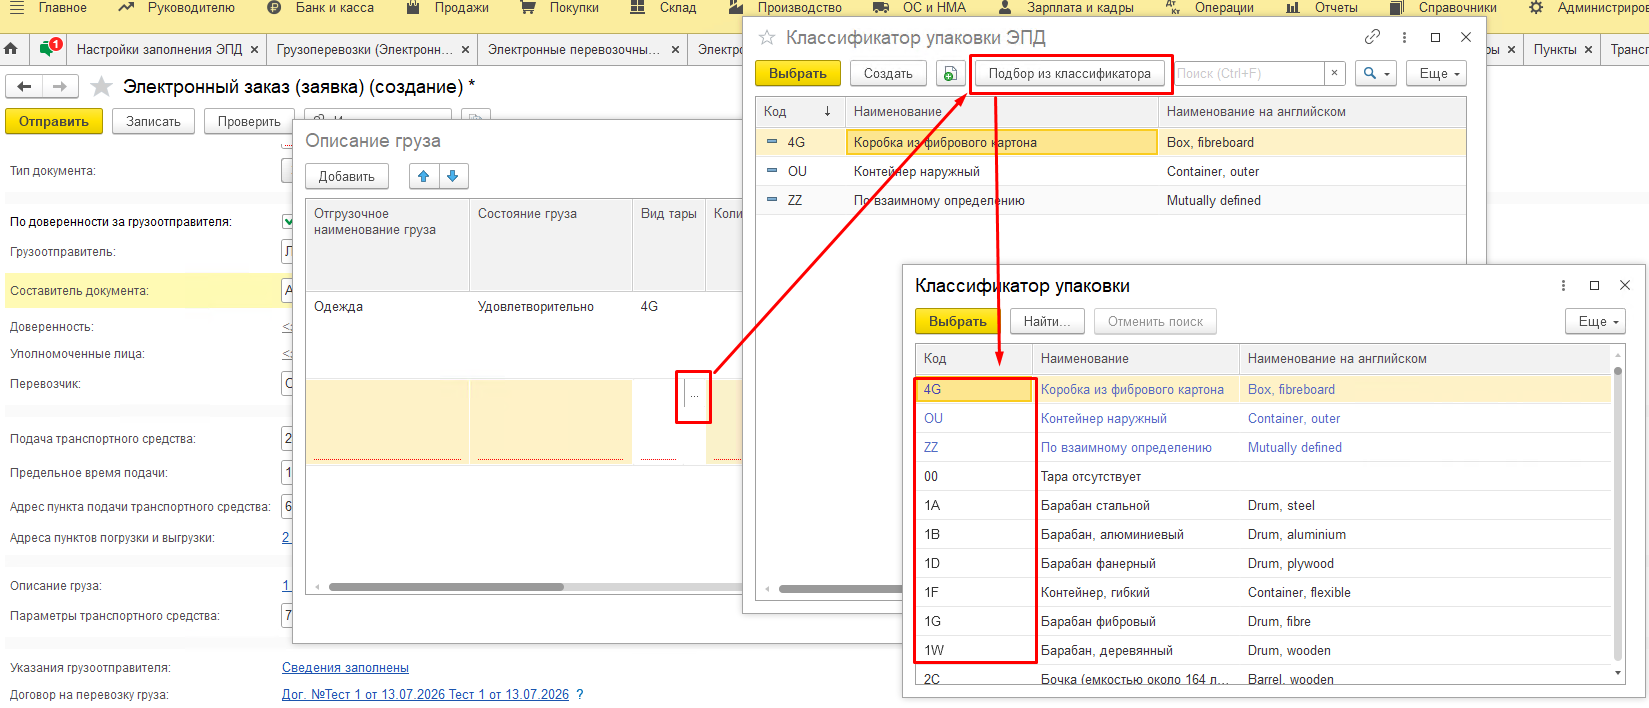The height and width of the screenshot is (708, 1649).
Task: Expand the search magnifier dropdown
Action: pos(1376,73)
